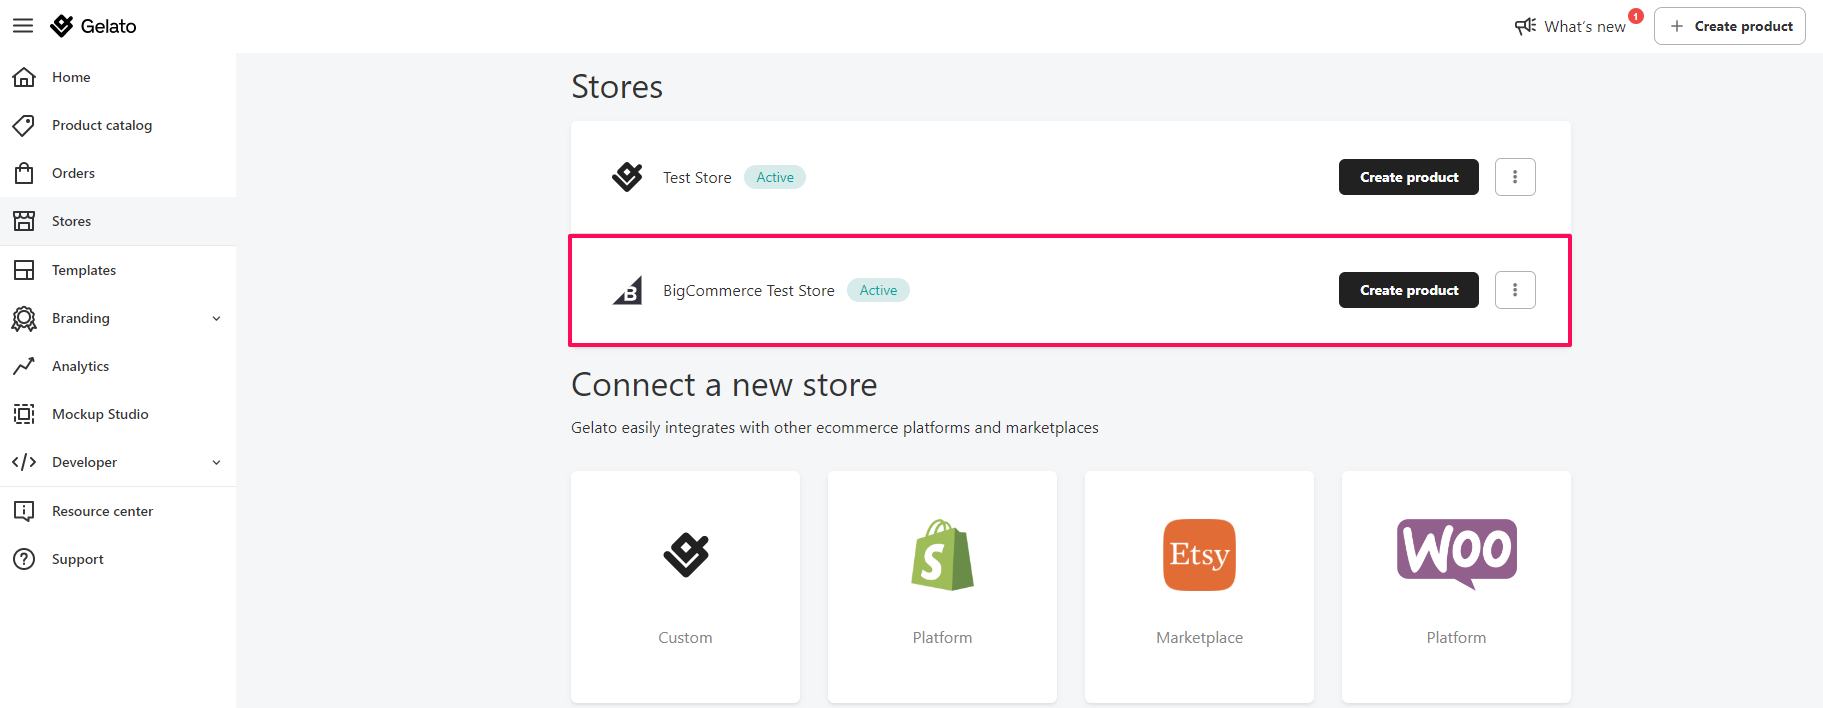
Task: Click the Test Store Gelato logo icon
Action: pos(627,177)
